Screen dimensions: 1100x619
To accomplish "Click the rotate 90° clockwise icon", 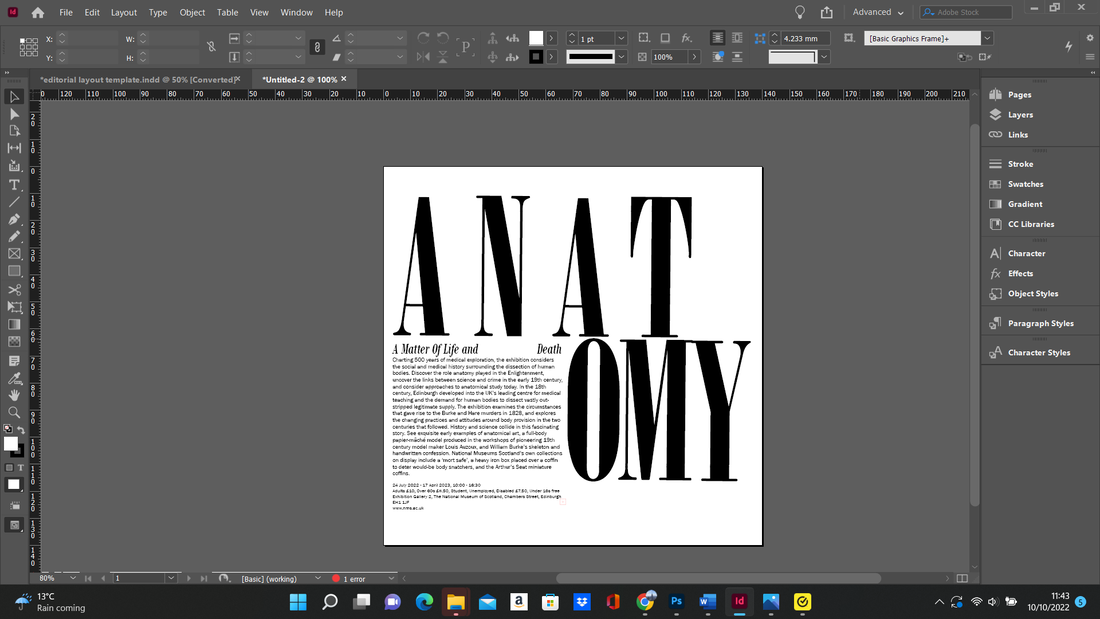I will coord(423,39).
